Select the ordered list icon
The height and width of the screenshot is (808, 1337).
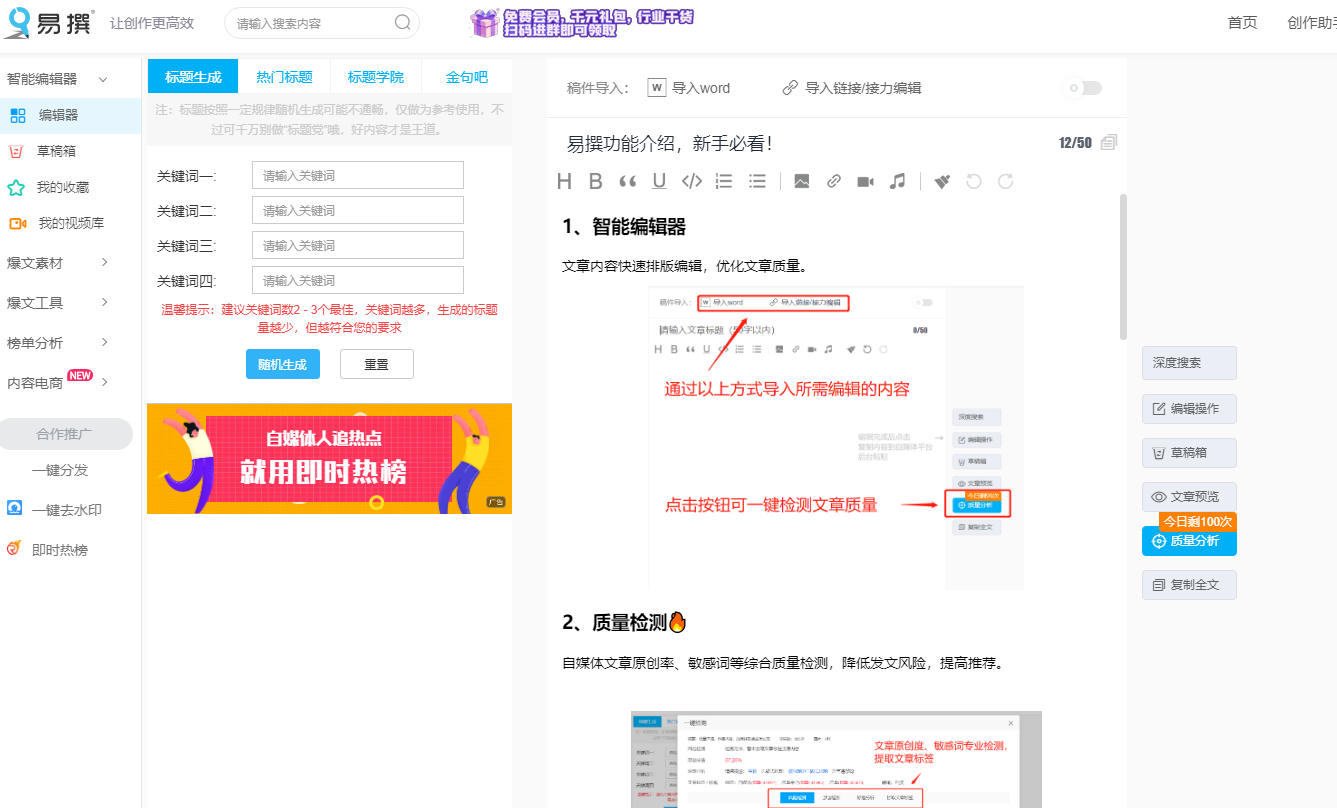pyautogui.click(x=723, y=181)
